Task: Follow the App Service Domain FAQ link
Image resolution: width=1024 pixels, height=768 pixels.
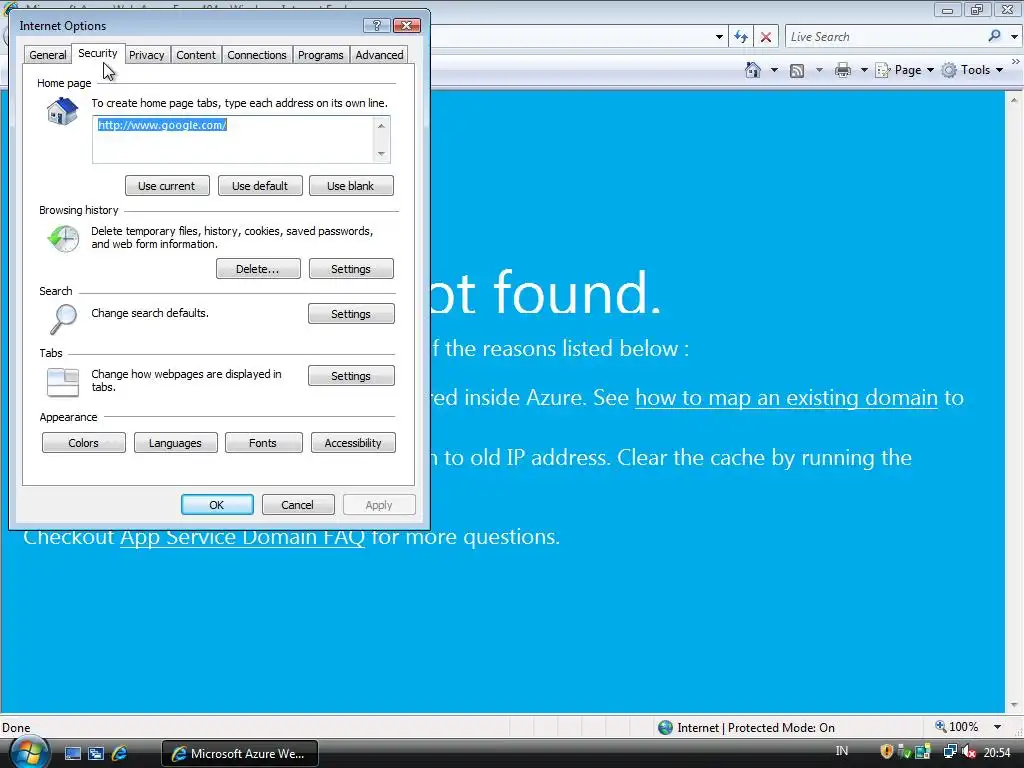Action: [242, 537]
